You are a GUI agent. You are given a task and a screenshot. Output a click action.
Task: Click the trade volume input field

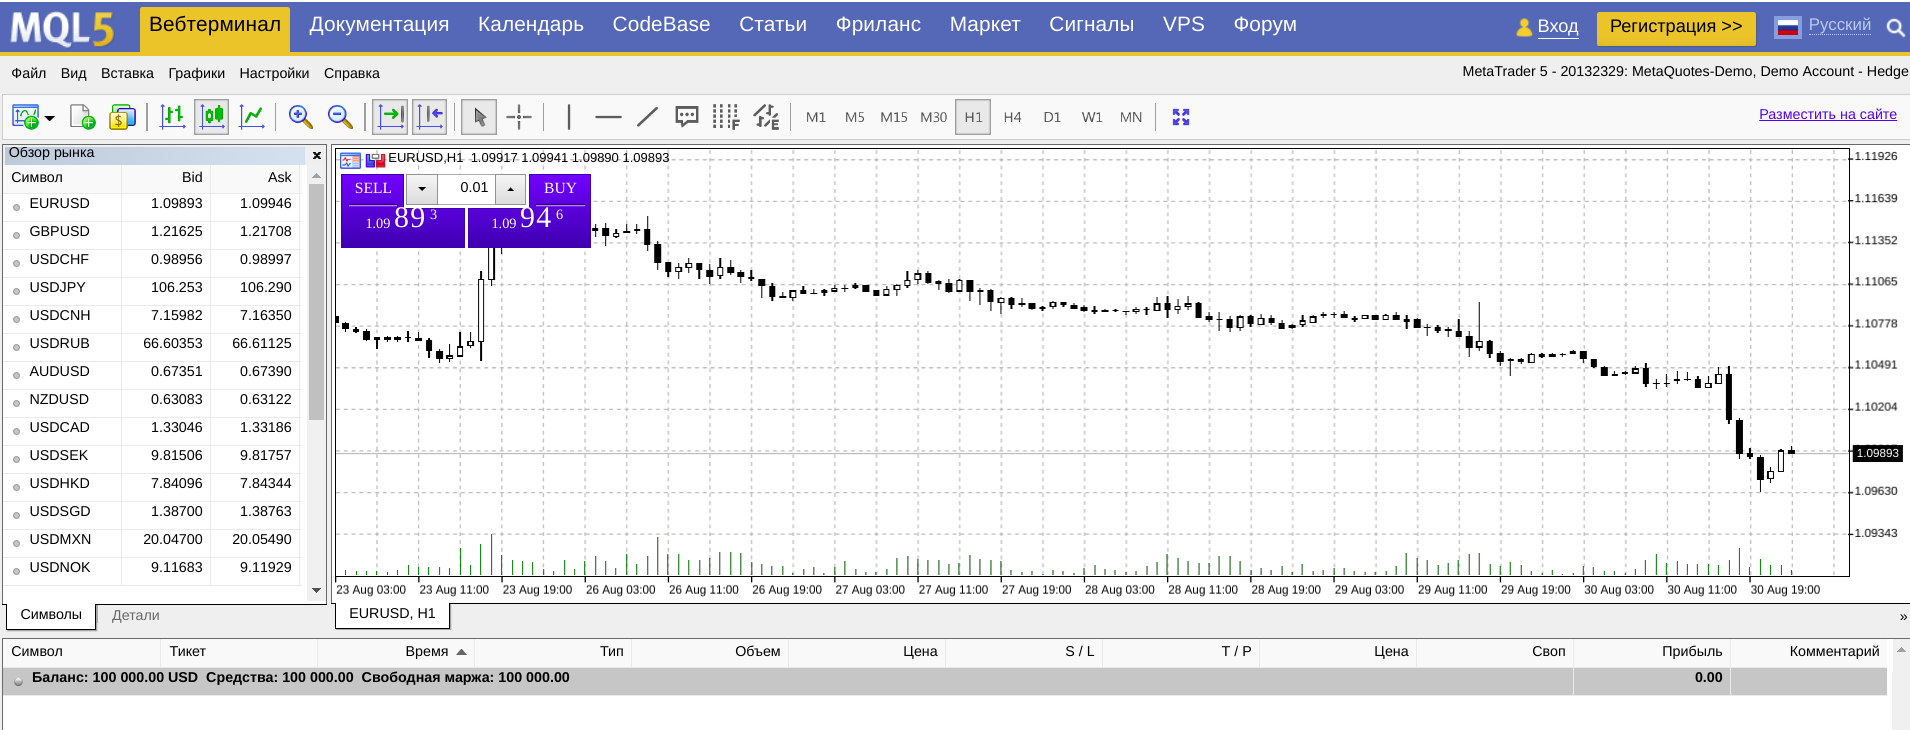coord(468,188)
